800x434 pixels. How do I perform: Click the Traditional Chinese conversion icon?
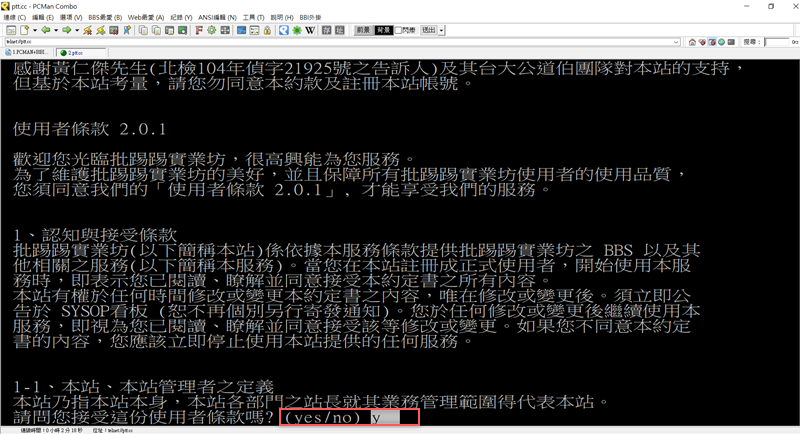[x=327, y=30]
